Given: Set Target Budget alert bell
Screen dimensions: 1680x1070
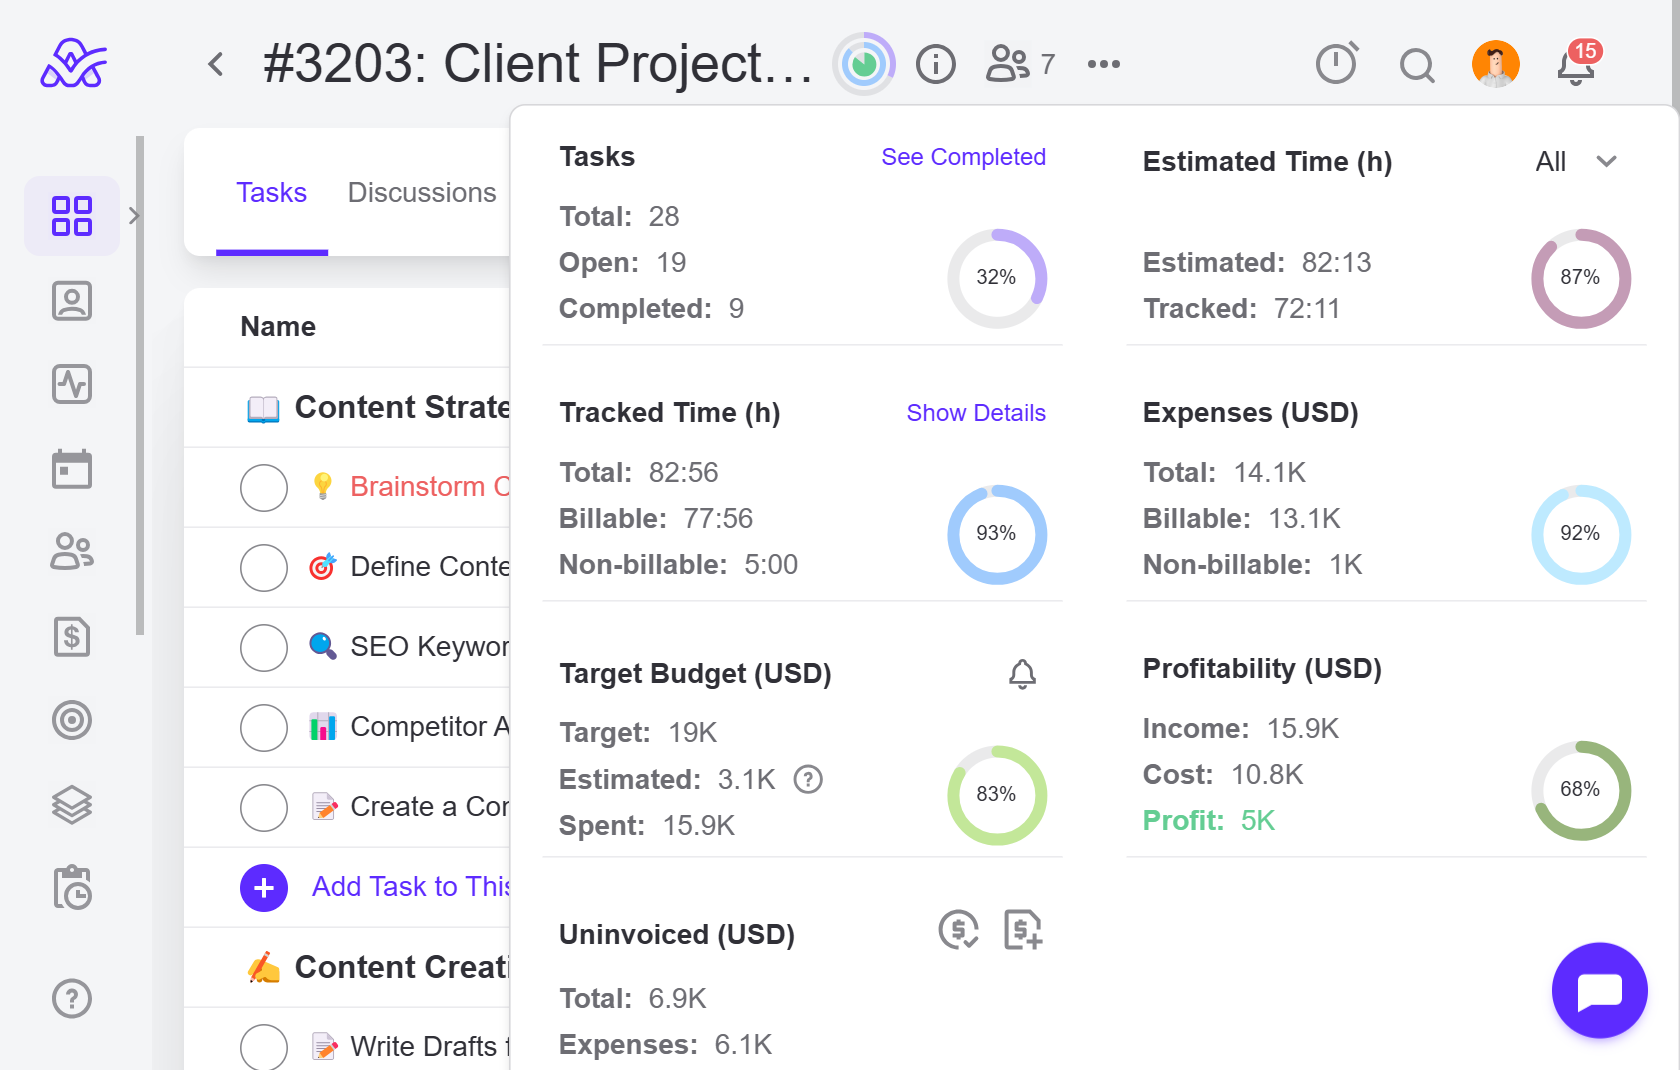Looking at the screenshot, I should tap(1022, 674).
